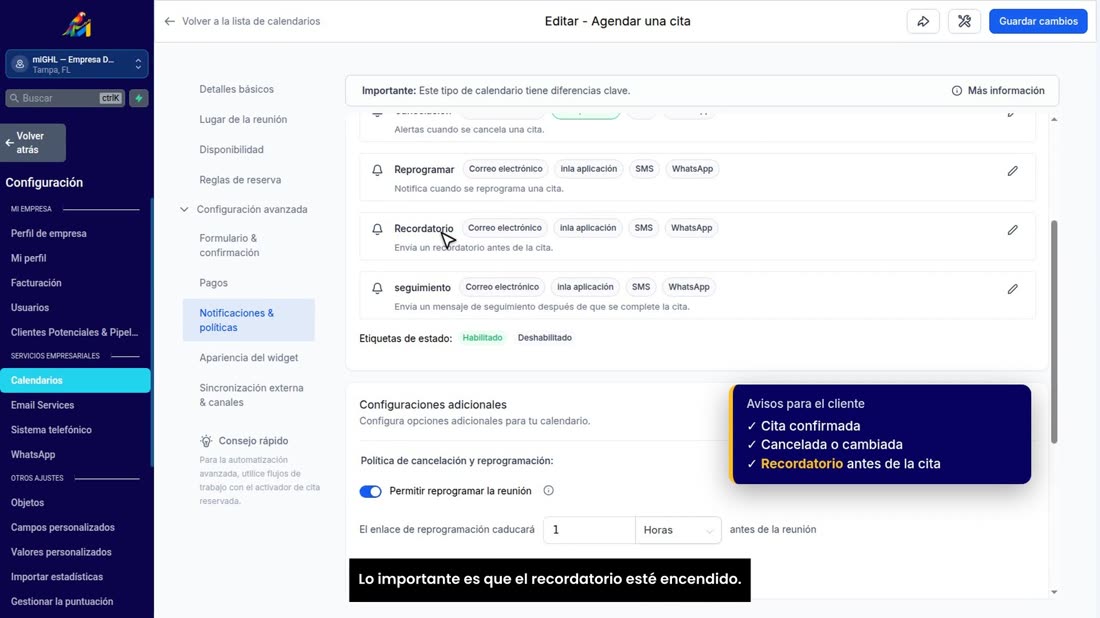
Task: Click 'inla aplicación' tag in seguimiento row
Action: (585, 287)
